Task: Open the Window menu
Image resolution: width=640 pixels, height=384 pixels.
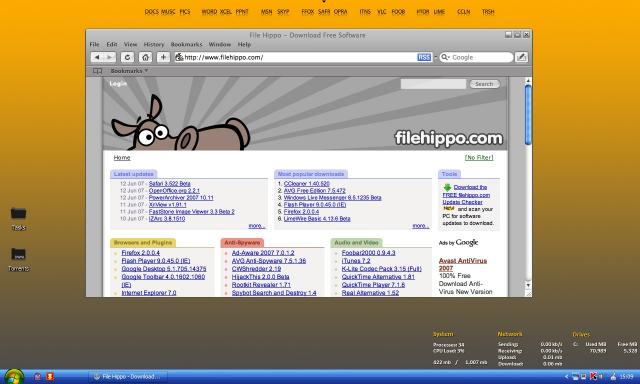Action: [220, 44]
